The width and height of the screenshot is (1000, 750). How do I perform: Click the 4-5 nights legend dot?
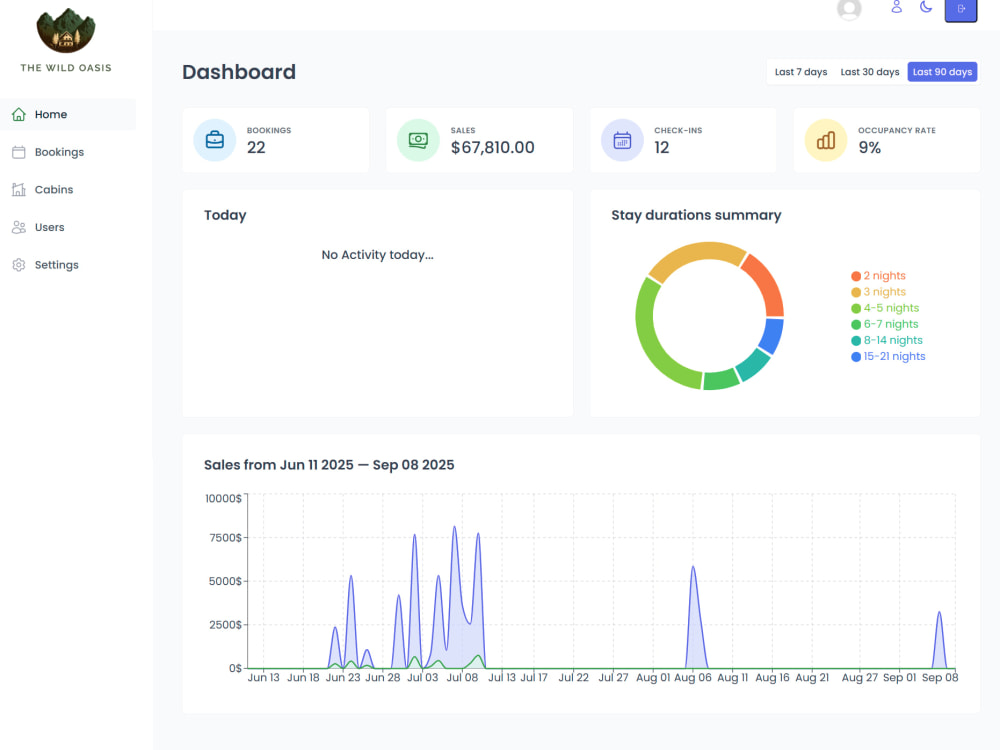point(856,308)
